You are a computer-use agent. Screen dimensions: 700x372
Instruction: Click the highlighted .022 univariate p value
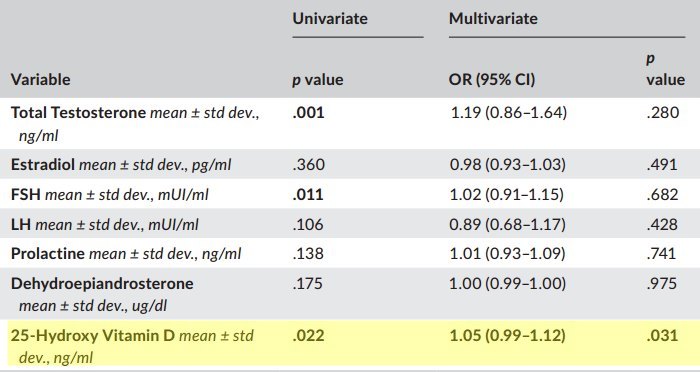pos(308,335)
